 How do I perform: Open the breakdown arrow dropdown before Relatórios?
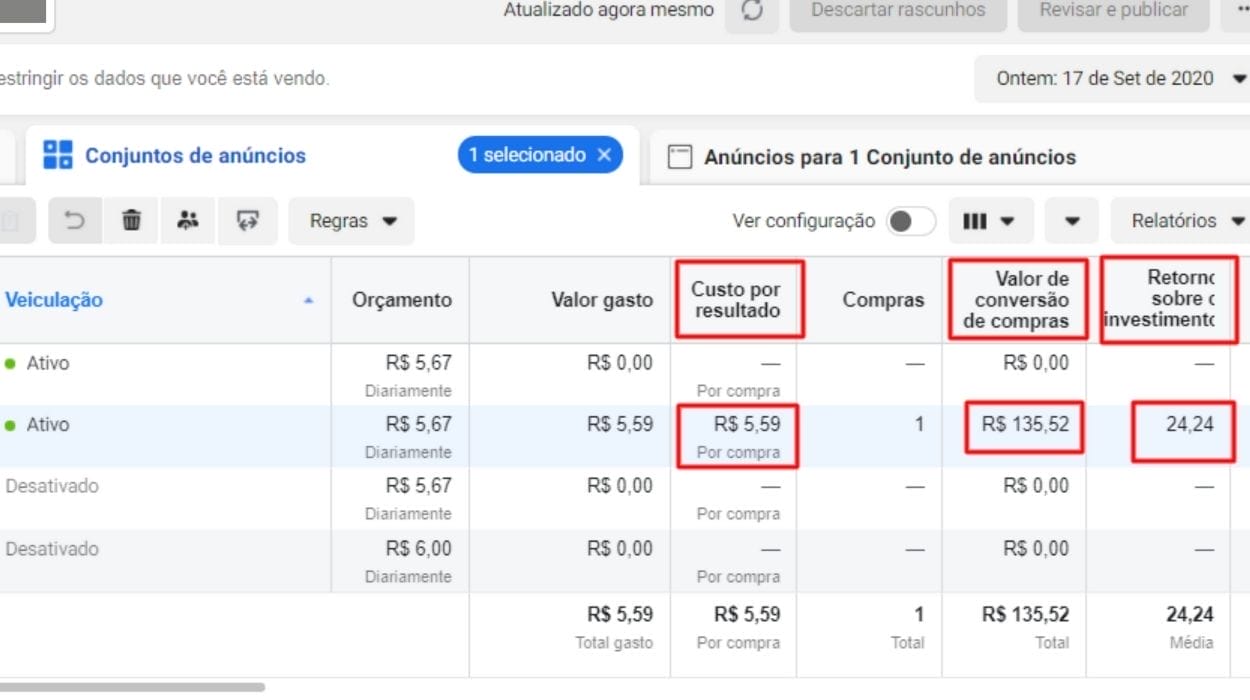1072,221
